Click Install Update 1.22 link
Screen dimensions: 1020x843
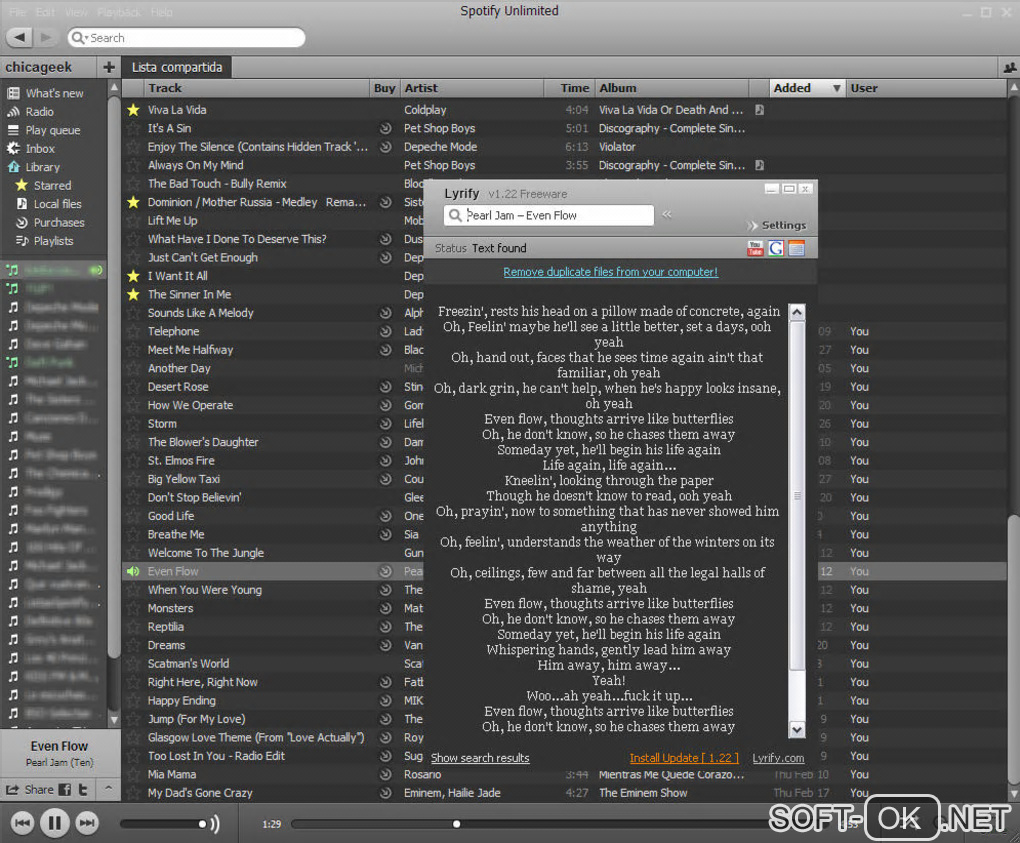(684, 758)
